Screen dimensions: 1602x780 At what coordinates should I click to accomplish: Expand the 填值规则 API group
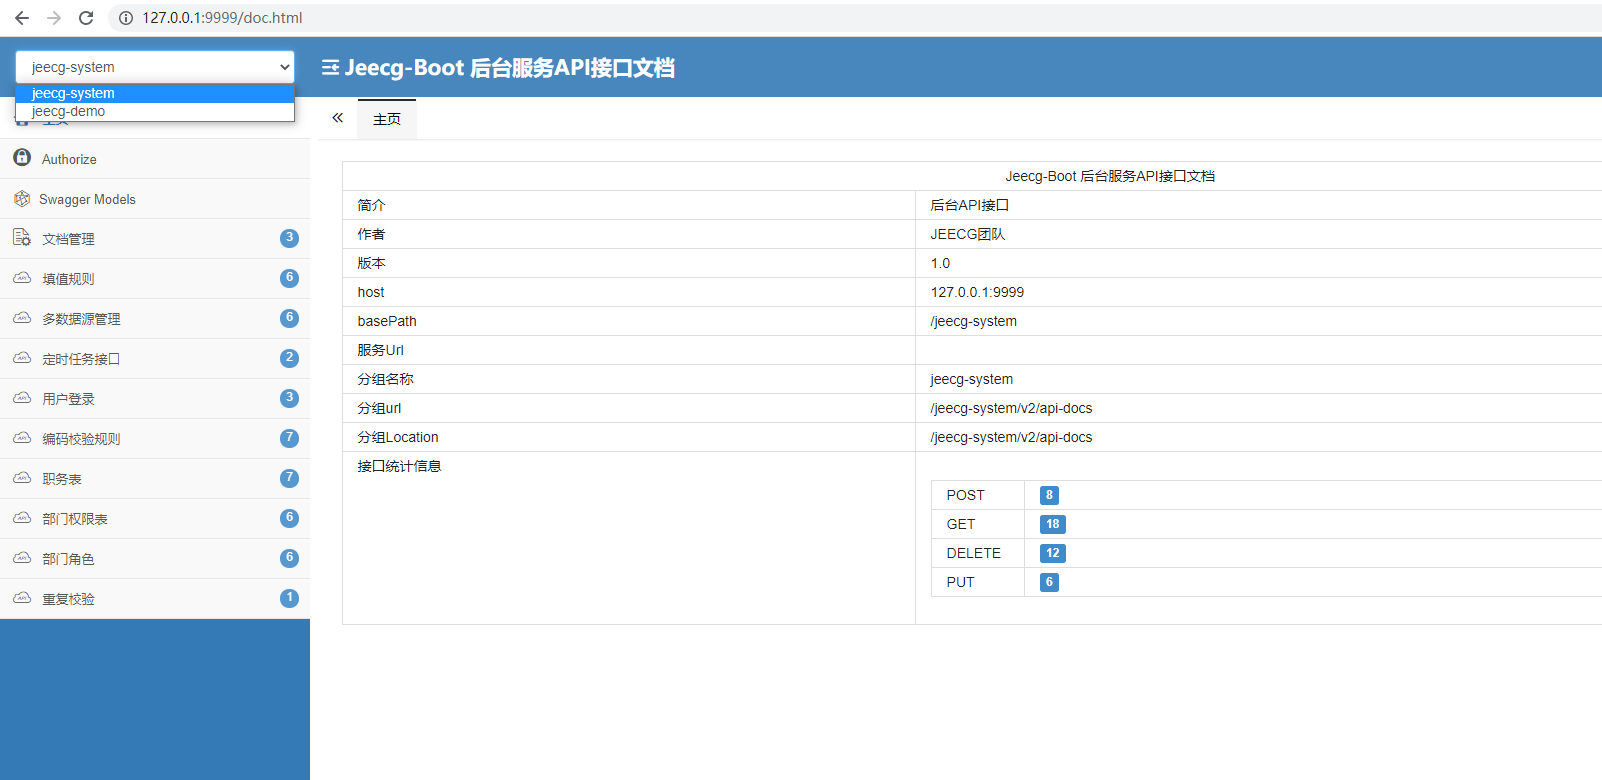tap(155, 279)
